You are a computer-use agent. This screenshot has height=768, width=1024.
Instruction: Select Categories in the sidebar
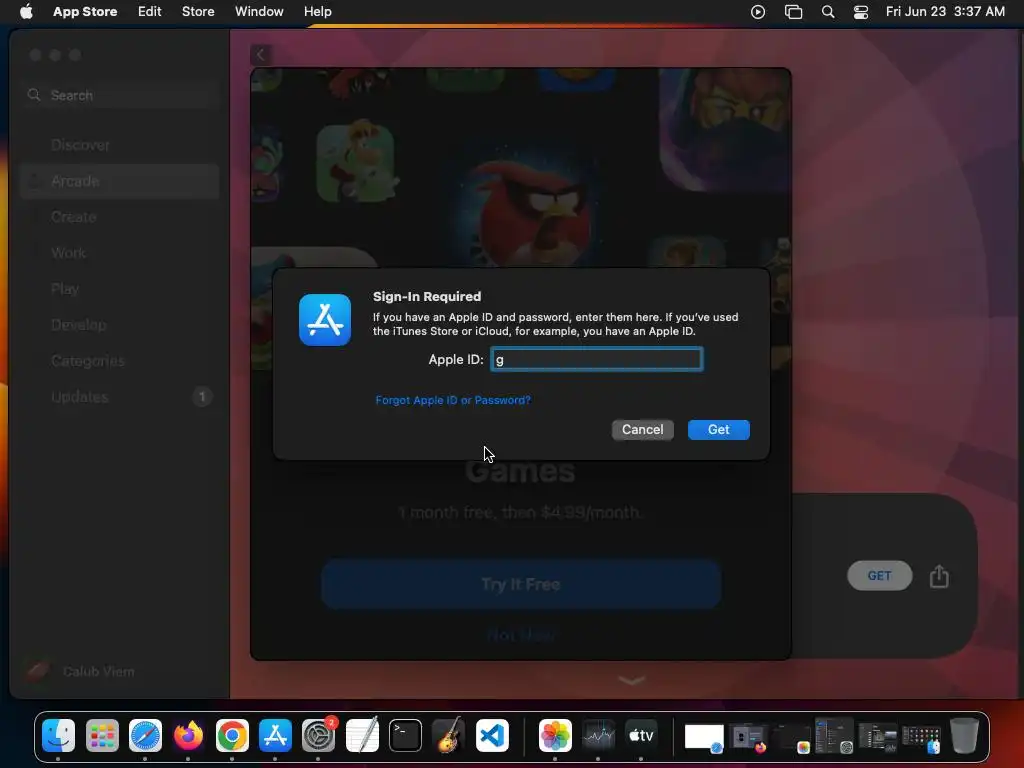[119, 360]
